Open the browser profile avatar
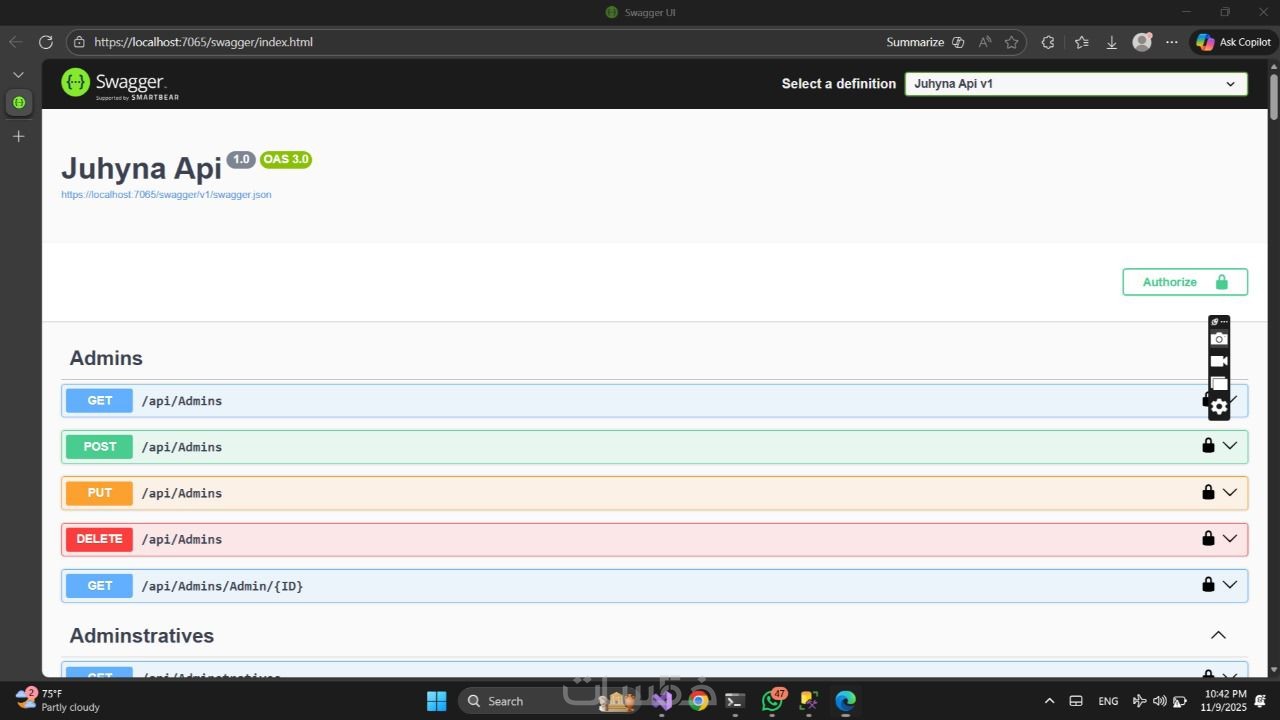The width and height of the screenshot is (1280, 720). [x=1142, y=42]
